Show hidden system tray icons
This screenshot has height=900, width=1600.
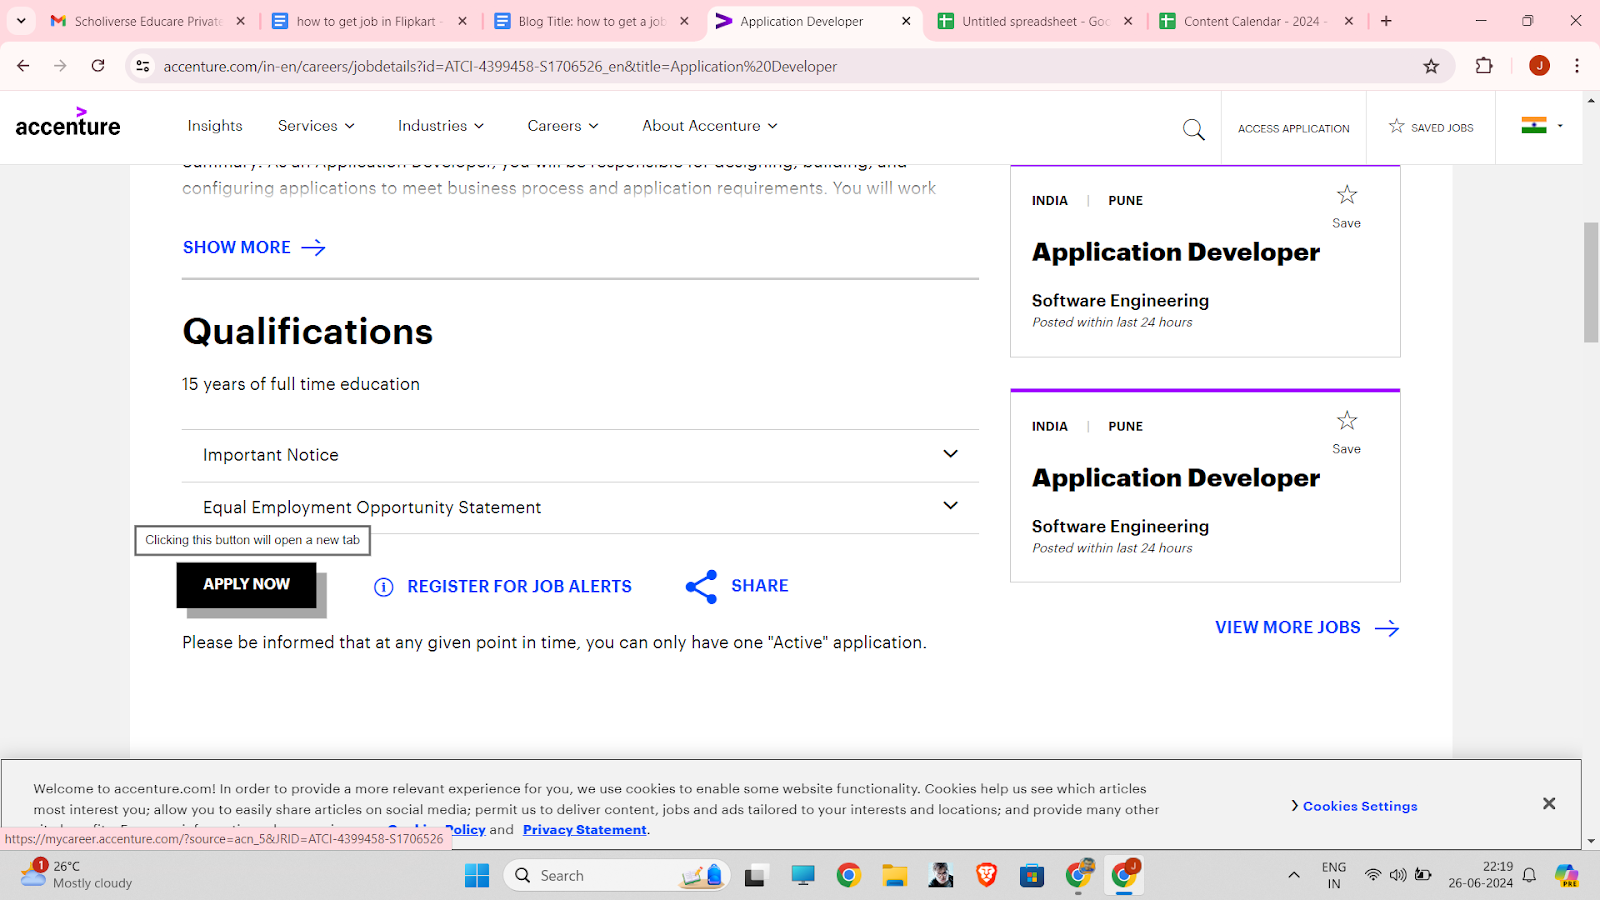click(x=1293, y=876)
